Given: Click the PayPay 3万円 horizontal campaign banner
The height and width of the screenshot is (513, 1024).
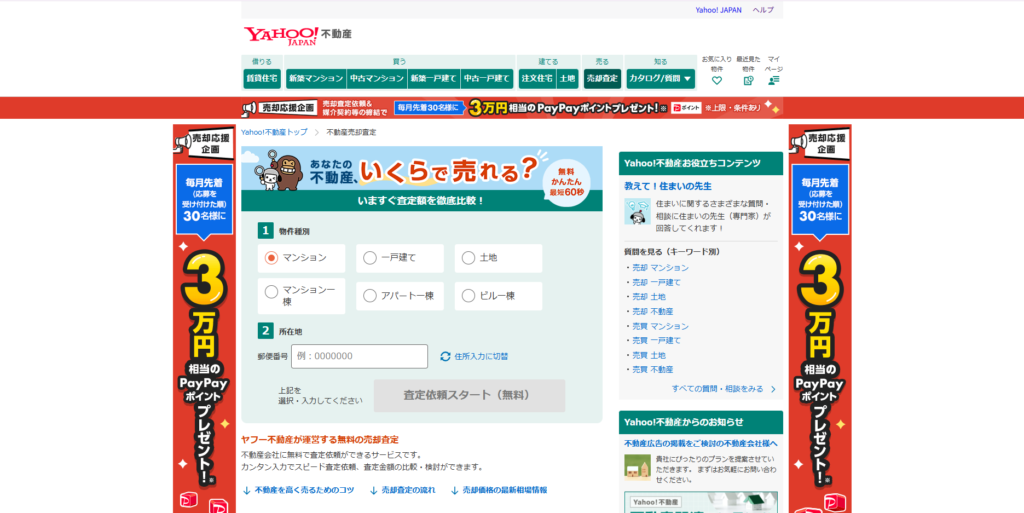Looking at the screenshot, I should coord(512,108).
